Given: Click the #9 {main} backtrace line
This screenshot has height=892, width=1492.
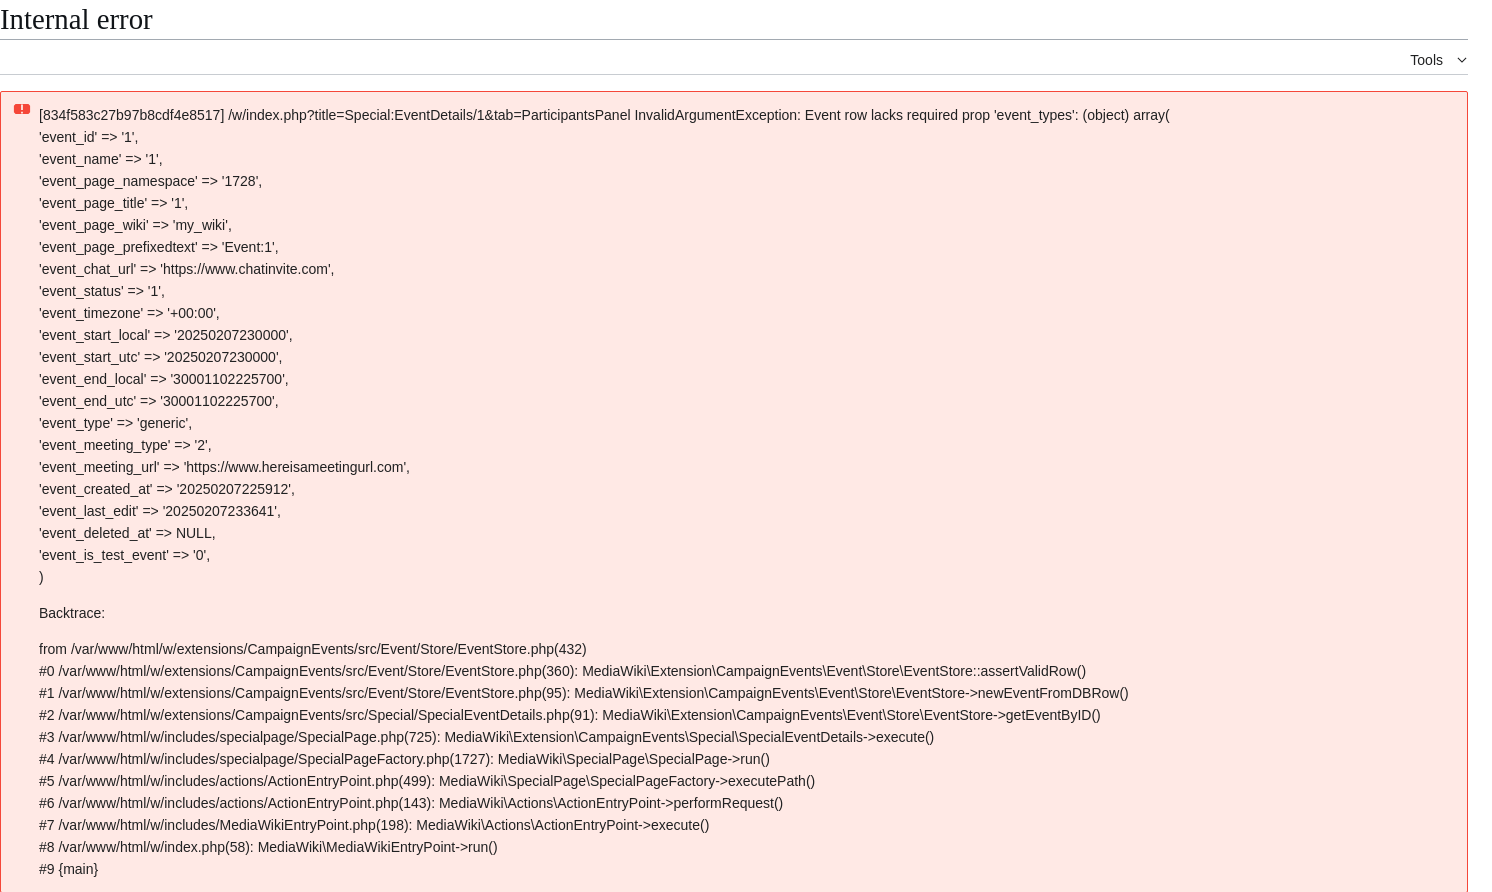Looking at the screenshot, I should [69, 869].
